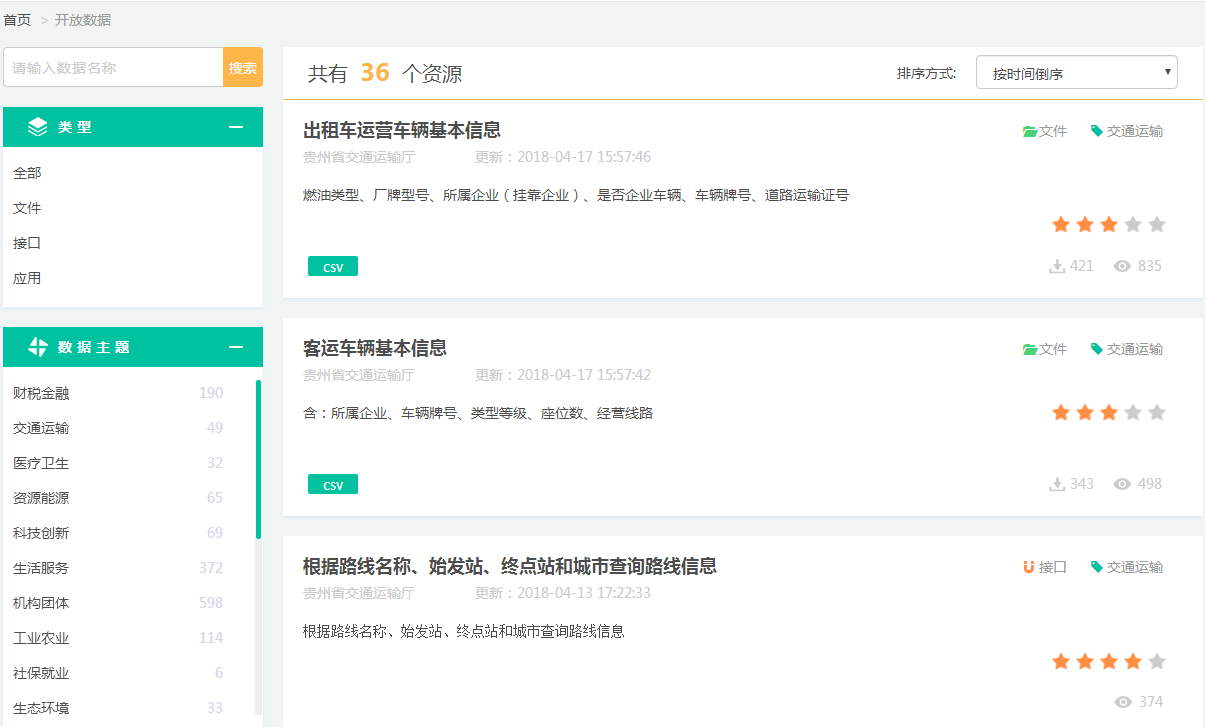Click the download icon showing 421 downloads

point(1056,266)
